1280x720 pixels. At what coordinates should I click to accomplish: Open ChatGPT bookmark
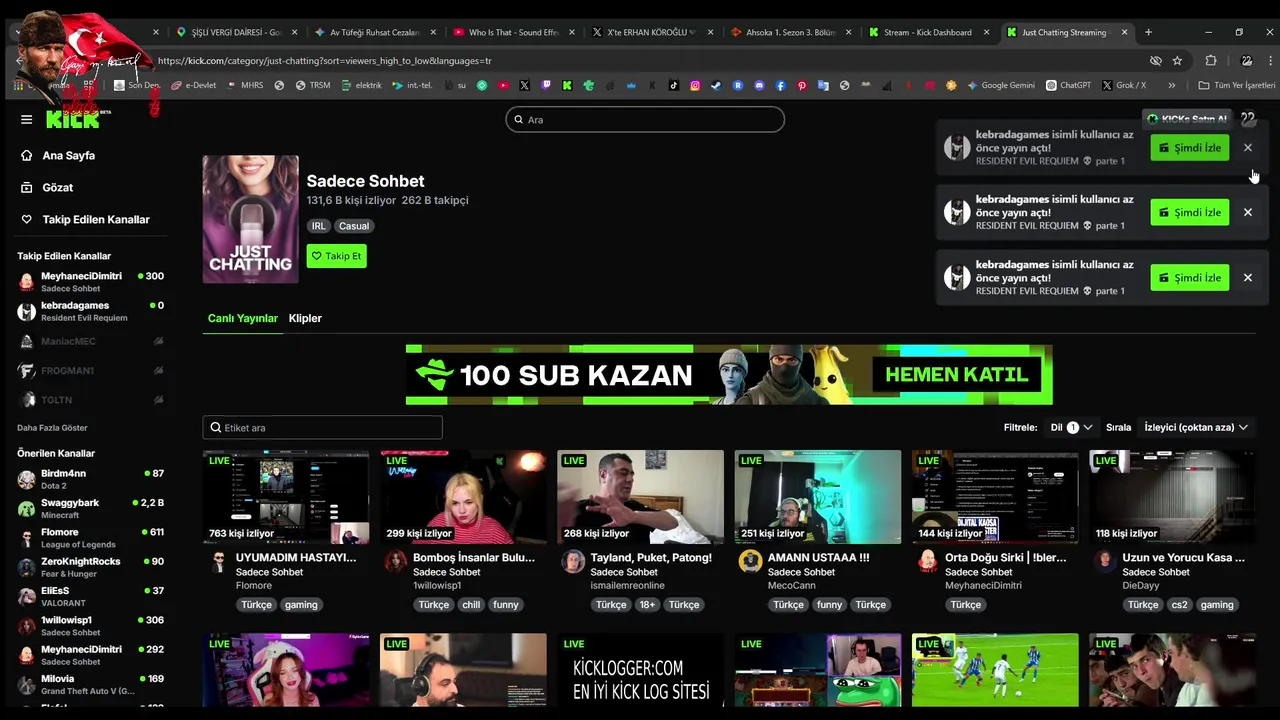1068,85
